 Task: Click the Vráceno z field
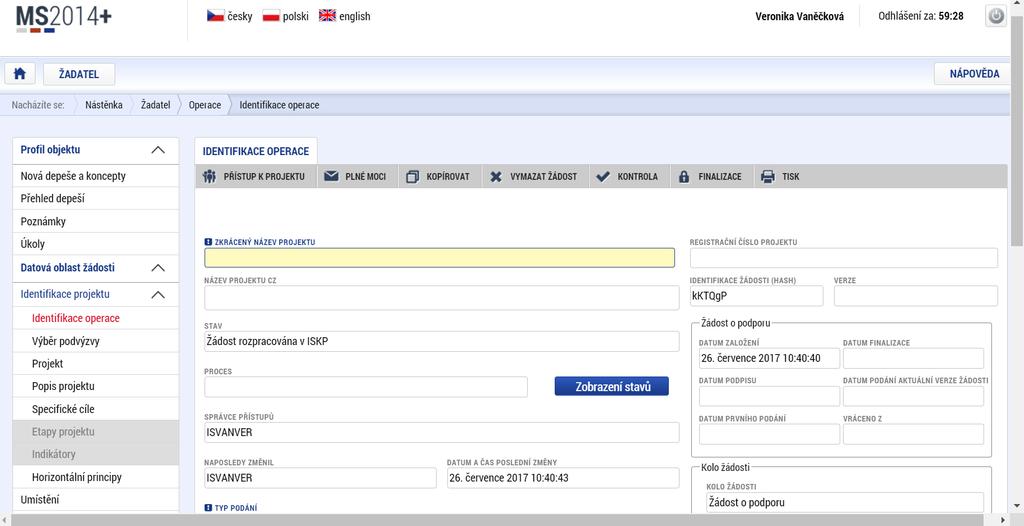[913, 434]
